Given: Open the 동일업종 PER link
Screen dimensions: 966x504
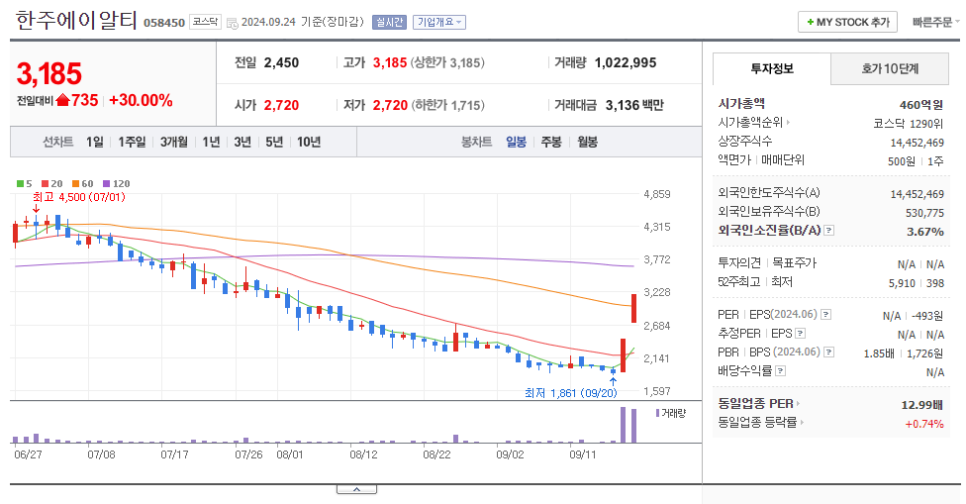Looking at the screenshot, I should point(758,404).
